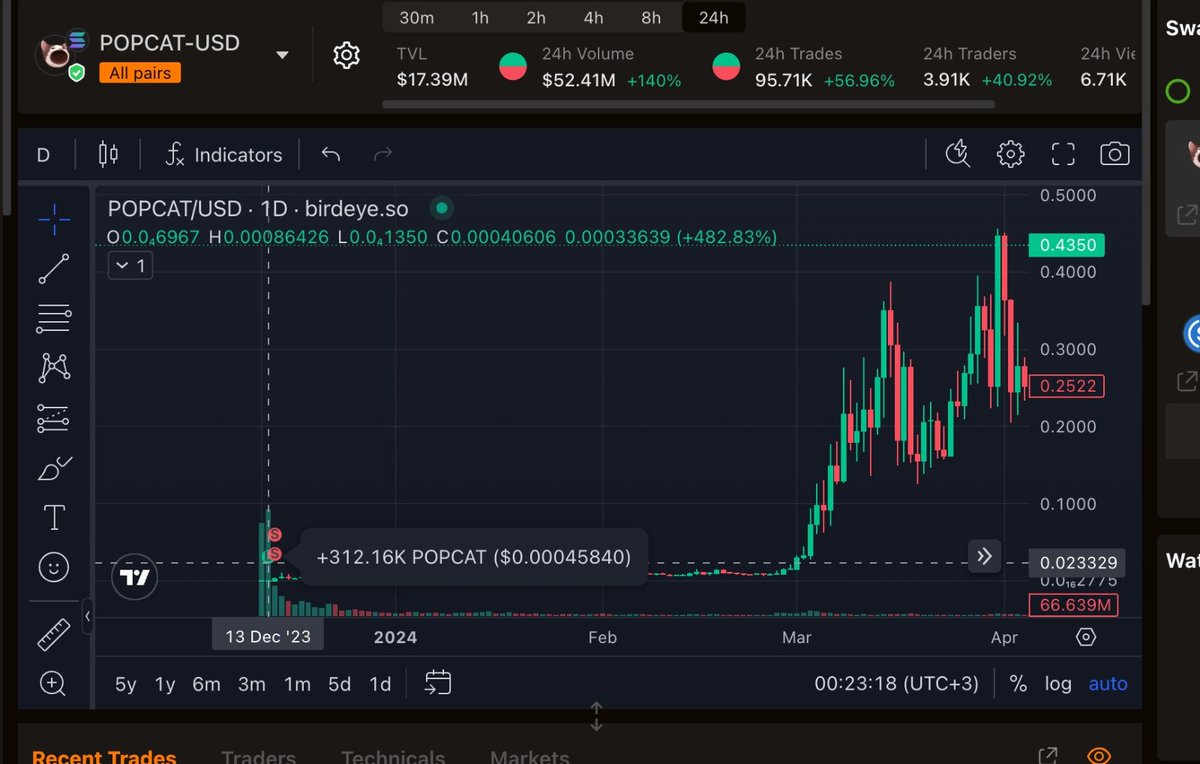Select the 1h stats timeframe

click(479, 17)
